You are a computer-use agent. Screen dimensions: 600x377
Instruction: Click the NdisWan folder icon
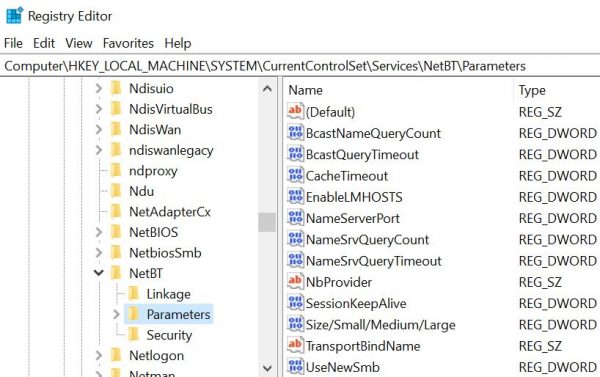pyautogui.click(x=116, y=129)
